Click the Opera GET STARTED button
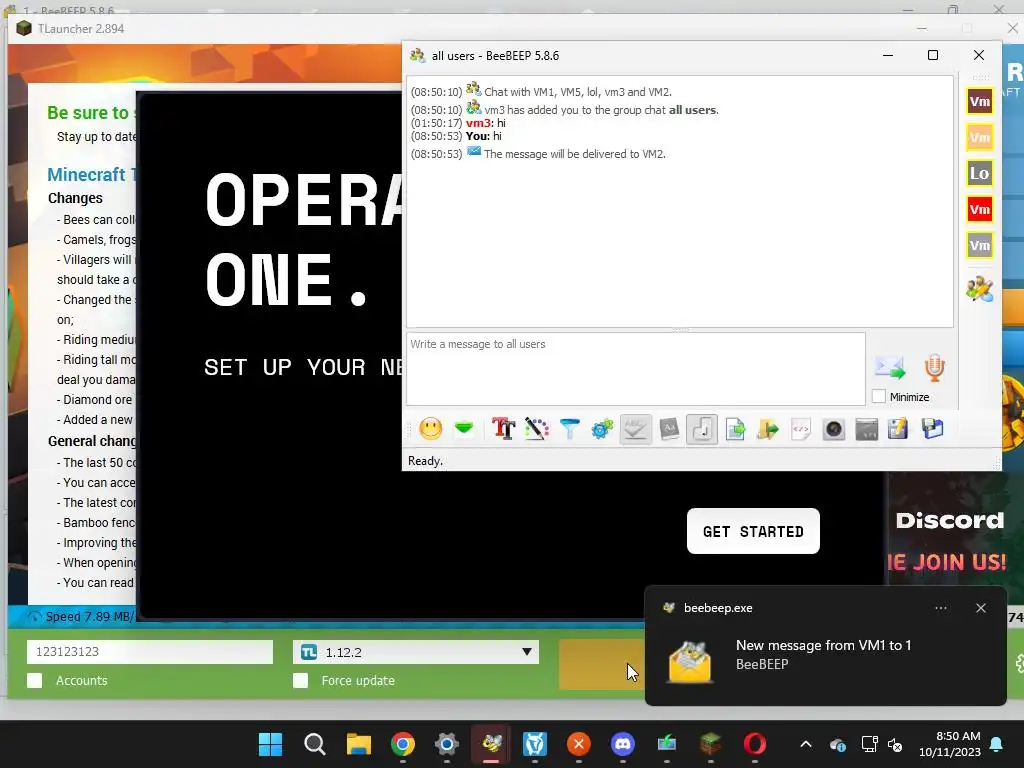The height and width of the screenshot is (768, 1024). pos(753,531)
